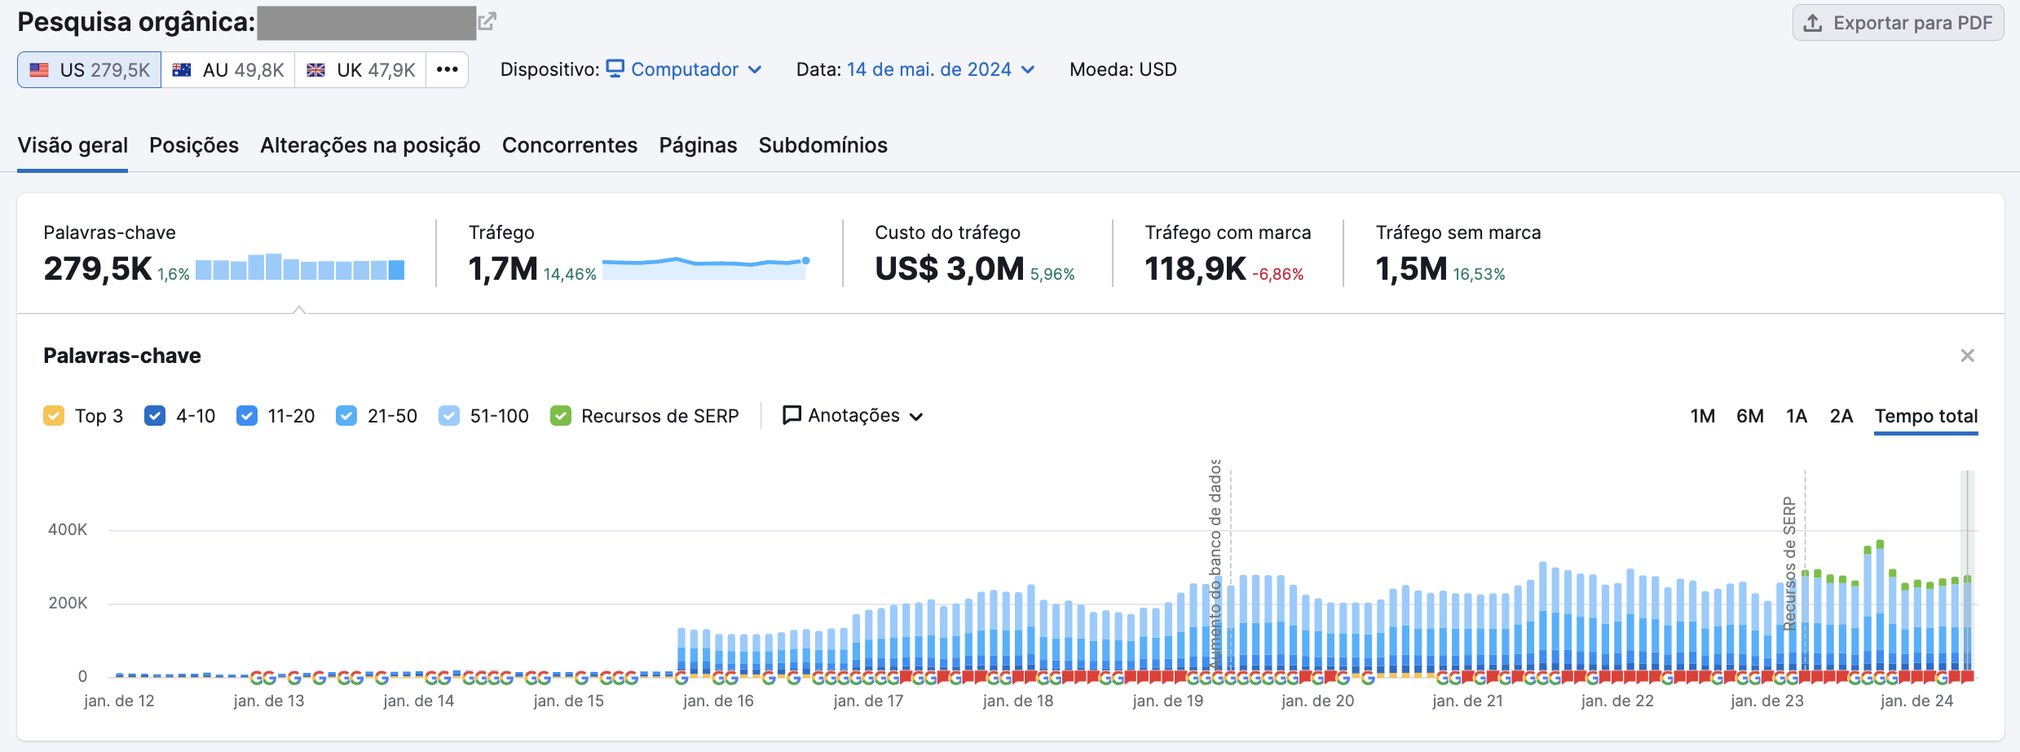The image size is (2020, 752).
Task: Close the Palavras-chave chart panel
Action: (1966, 356)
